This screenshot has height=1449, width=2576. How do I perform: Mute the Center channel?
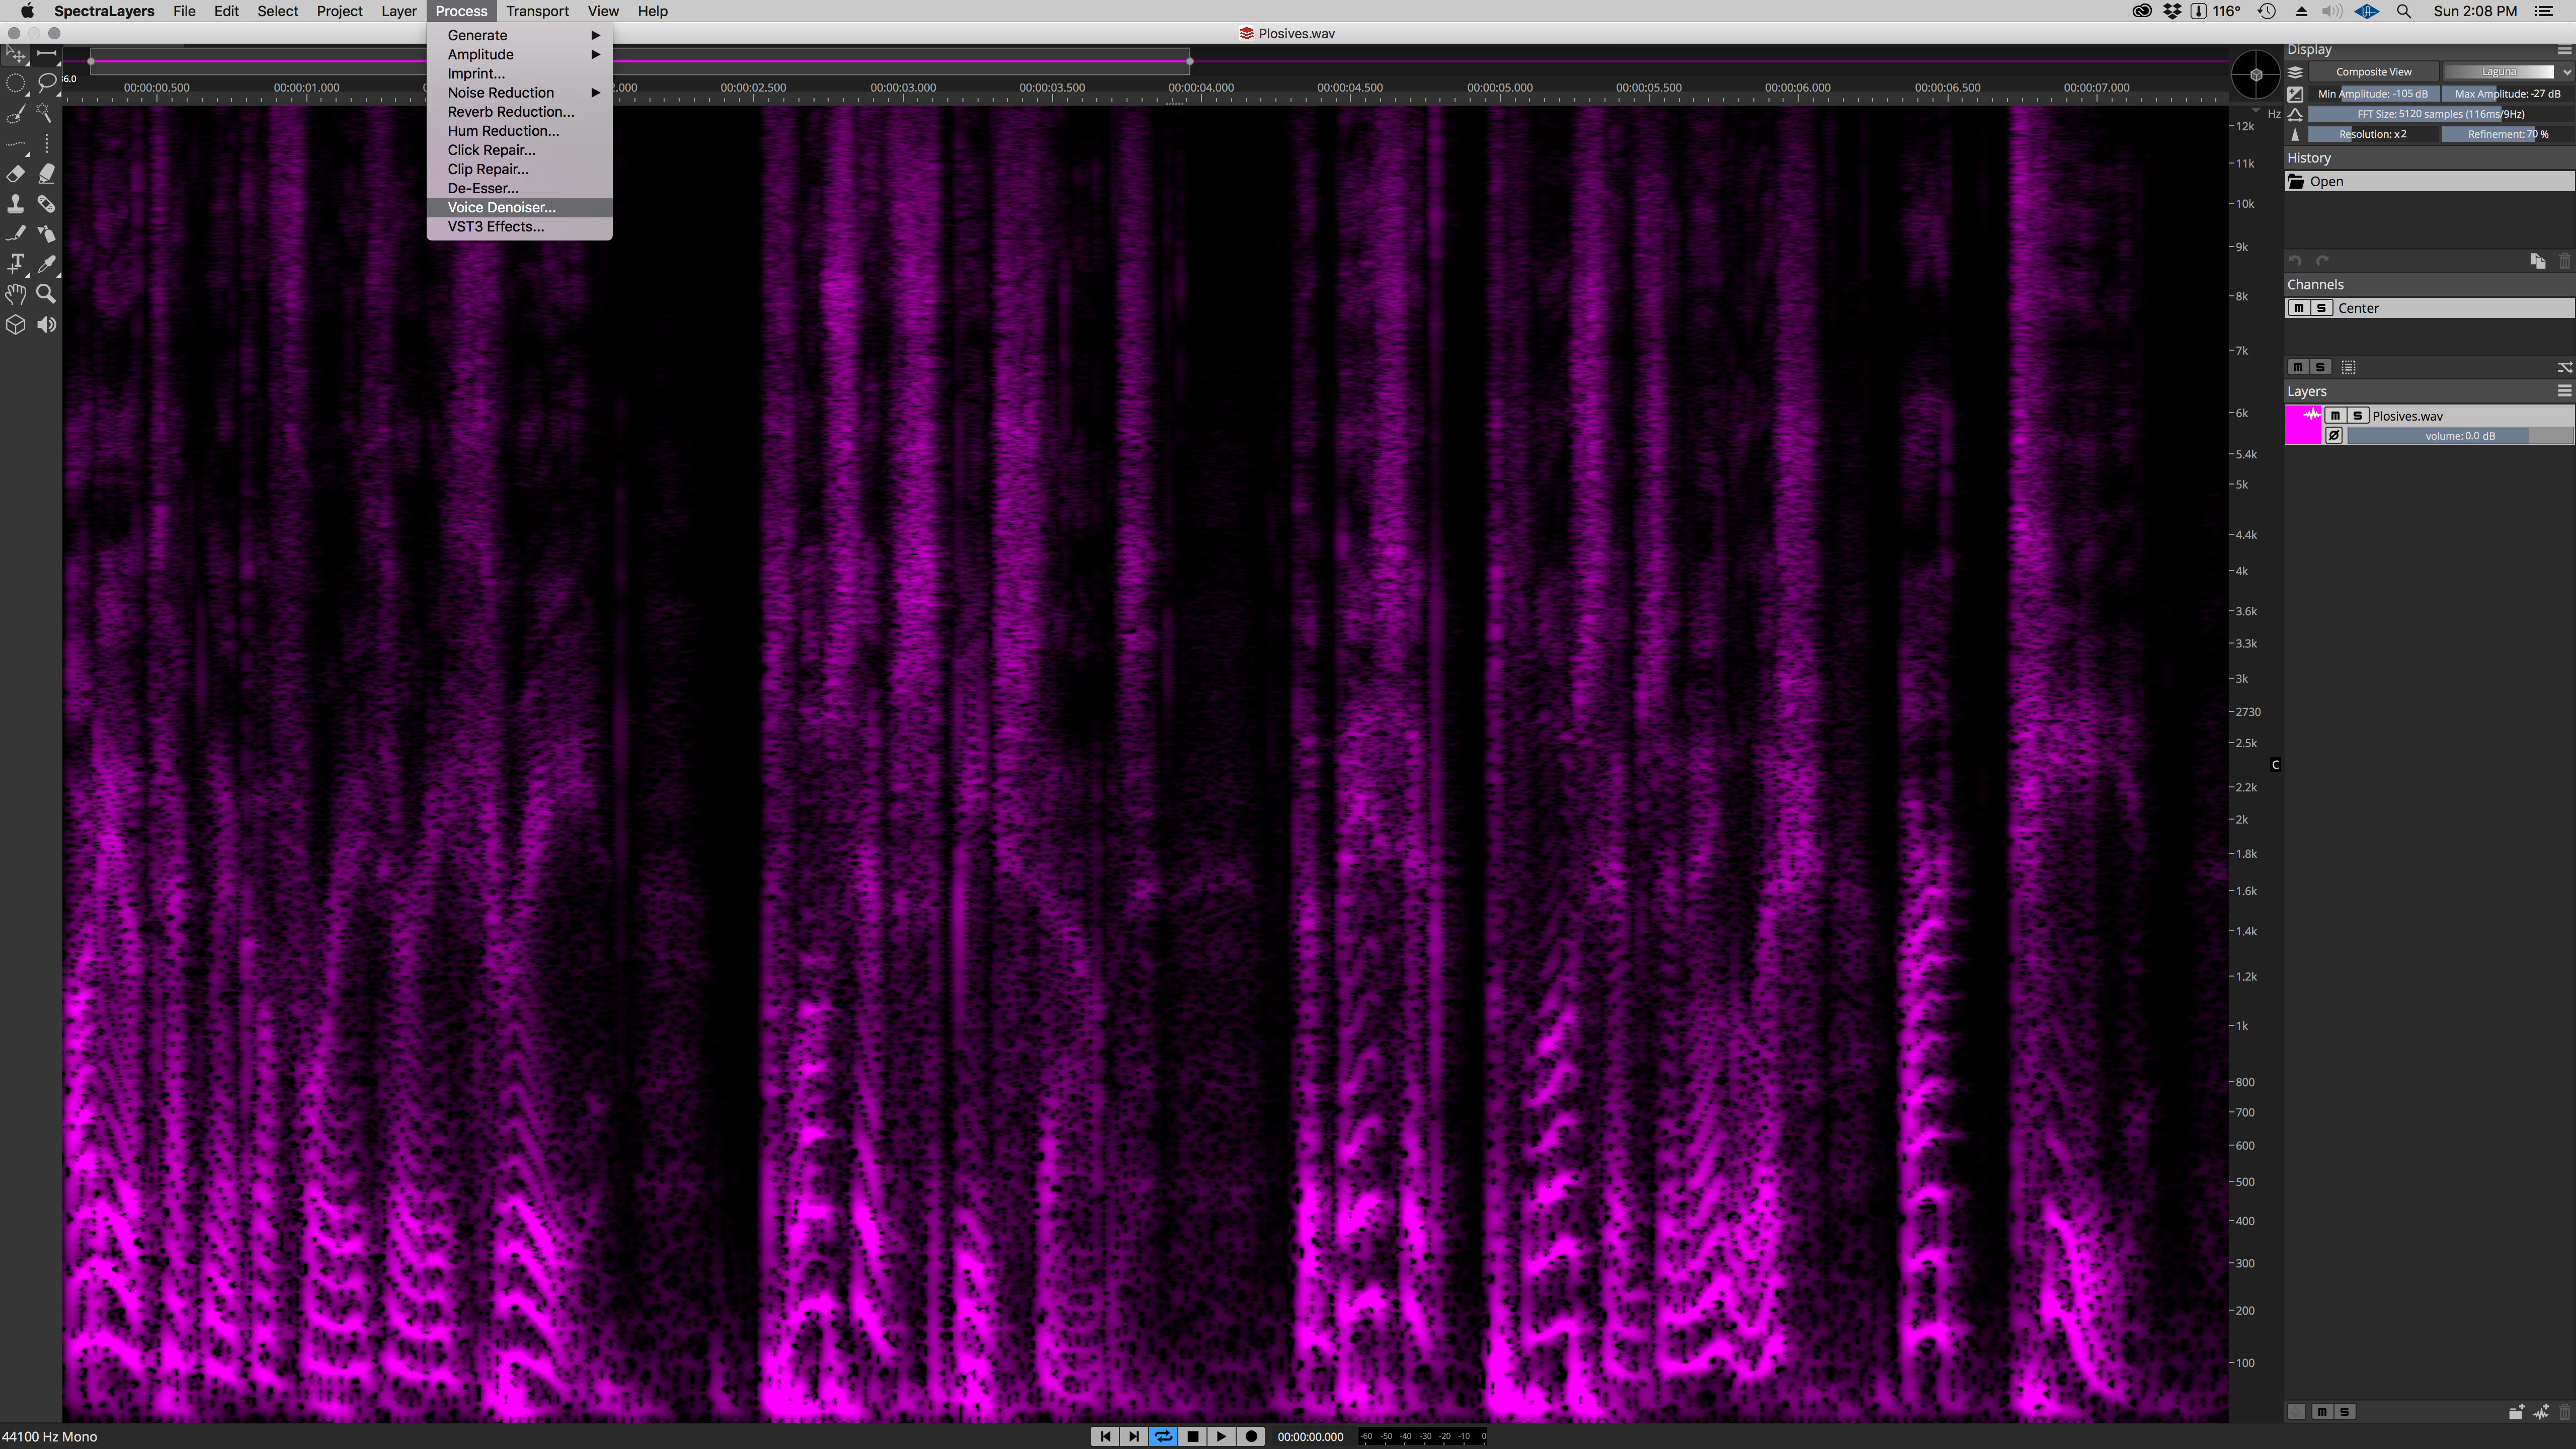pyautogui.click(x=2300, y=308)
